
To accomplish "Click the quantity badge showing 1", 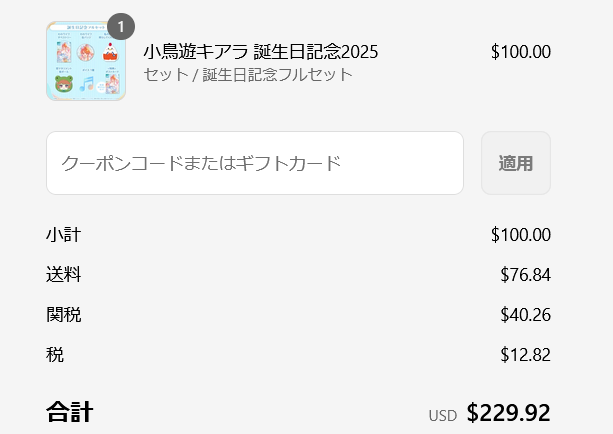I will point(120,27).
